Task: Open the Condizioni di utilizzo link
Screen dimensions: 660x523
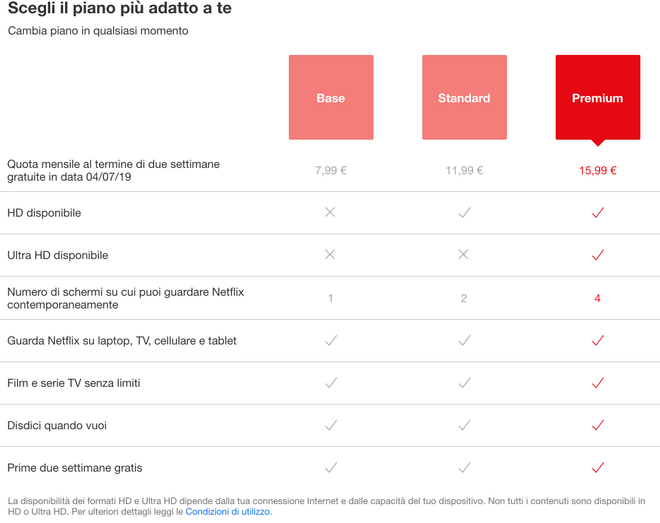Action: 228,512
